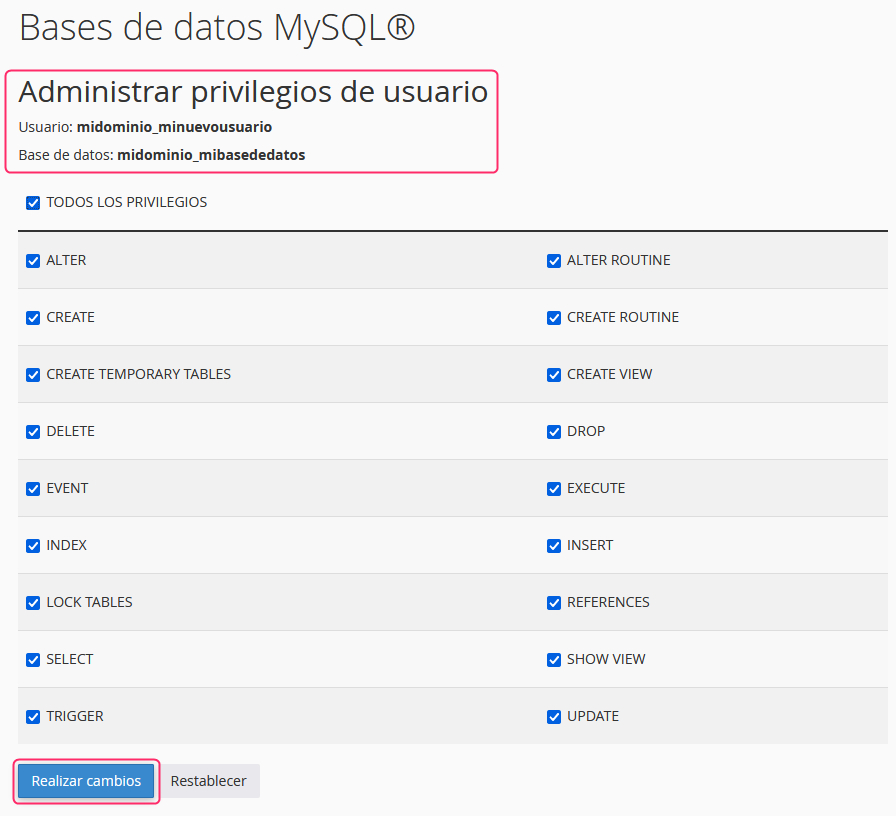Disable the ALTER ROUTINE privilege
The image size is (896, 816).
[554, 261]
